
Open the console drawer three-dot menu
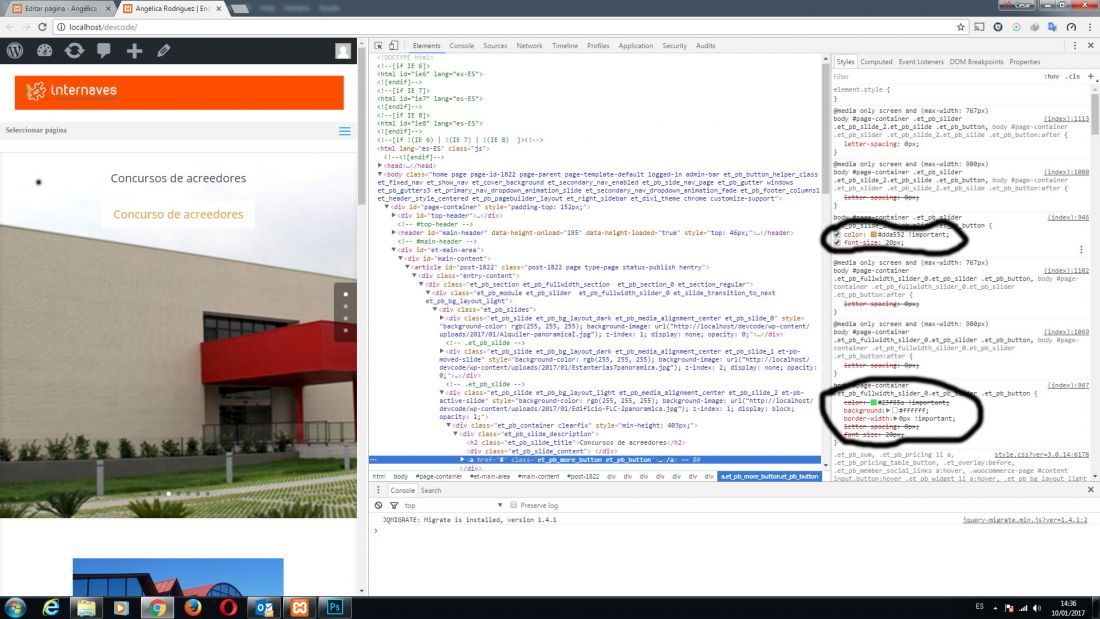pyautogui.click(x=378, y=490)
